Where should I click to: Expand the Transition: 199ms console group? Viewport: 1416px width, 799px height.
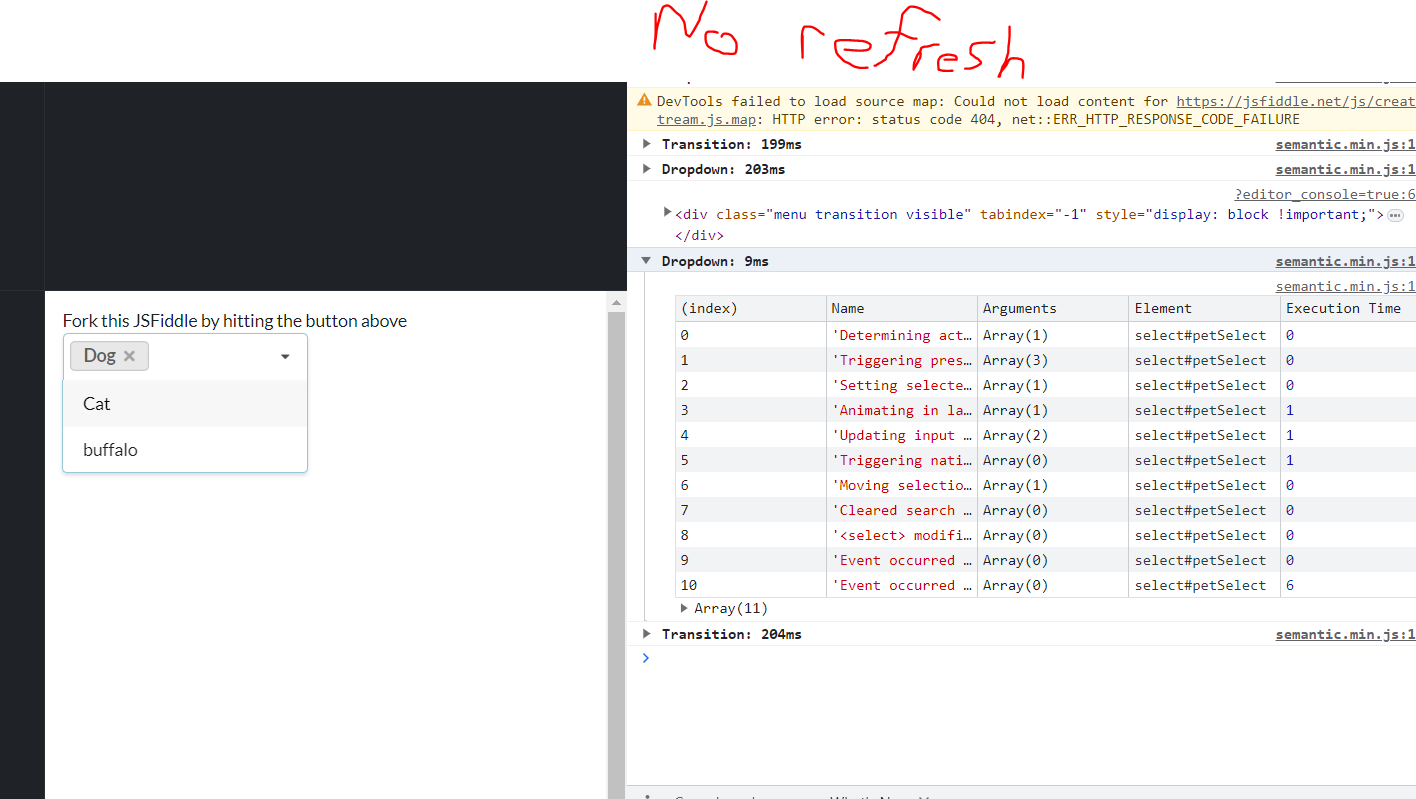[x=646, y=143]
